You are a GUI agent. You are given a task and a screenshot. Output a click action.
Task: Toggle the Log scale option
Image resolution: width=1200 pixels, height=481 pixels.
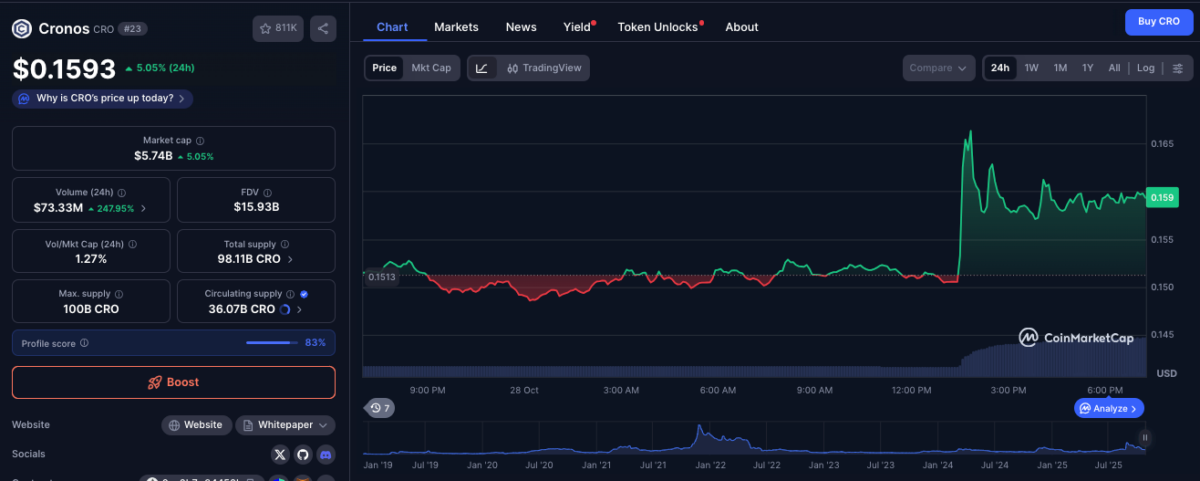coord(1145,68)
